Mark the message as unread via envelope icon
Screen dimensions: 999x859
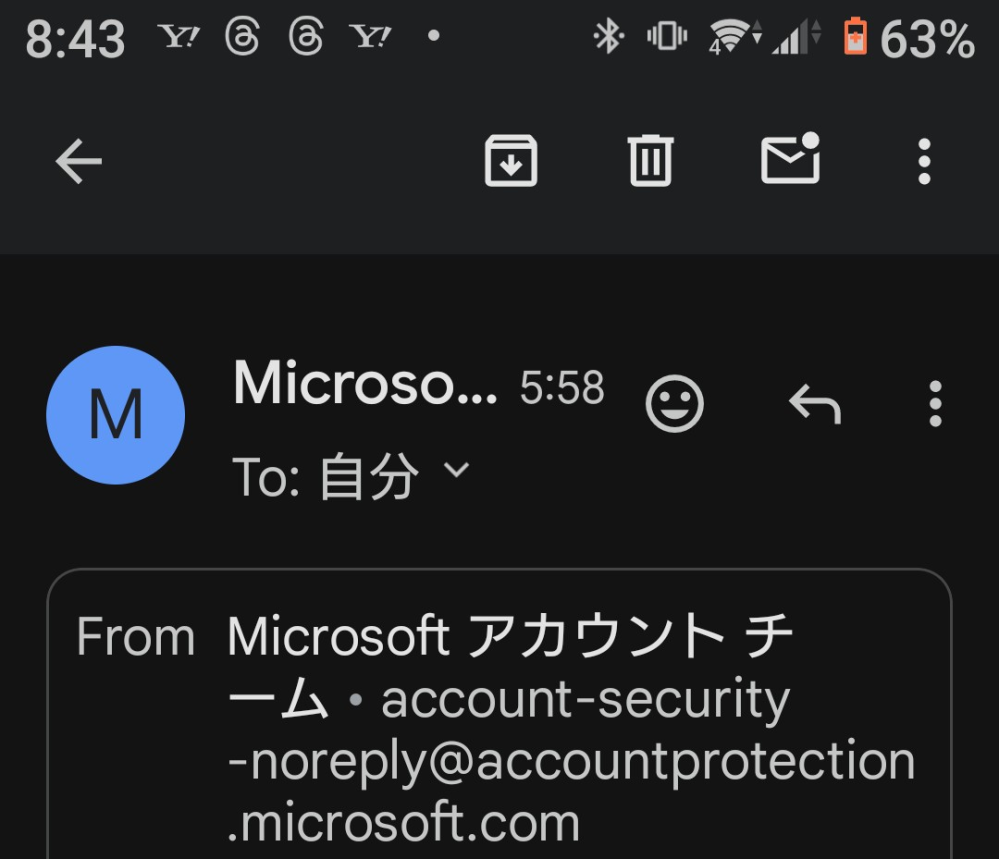point(791,159)
